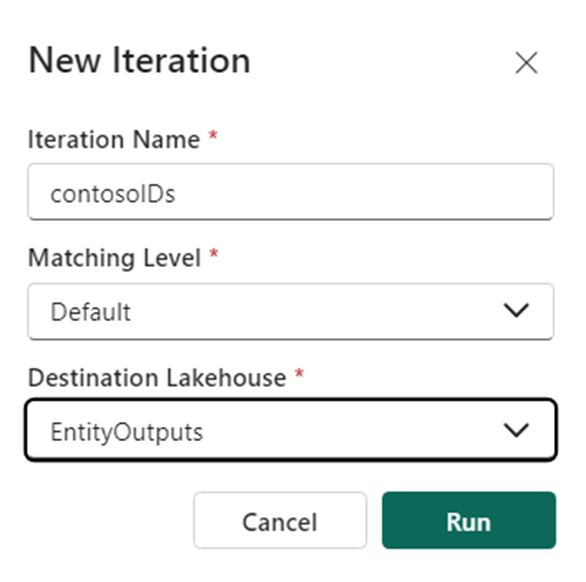Click the red asterisk after Destination Lakehouse
This screenshot has height=582, width=586.
point(299,373)
